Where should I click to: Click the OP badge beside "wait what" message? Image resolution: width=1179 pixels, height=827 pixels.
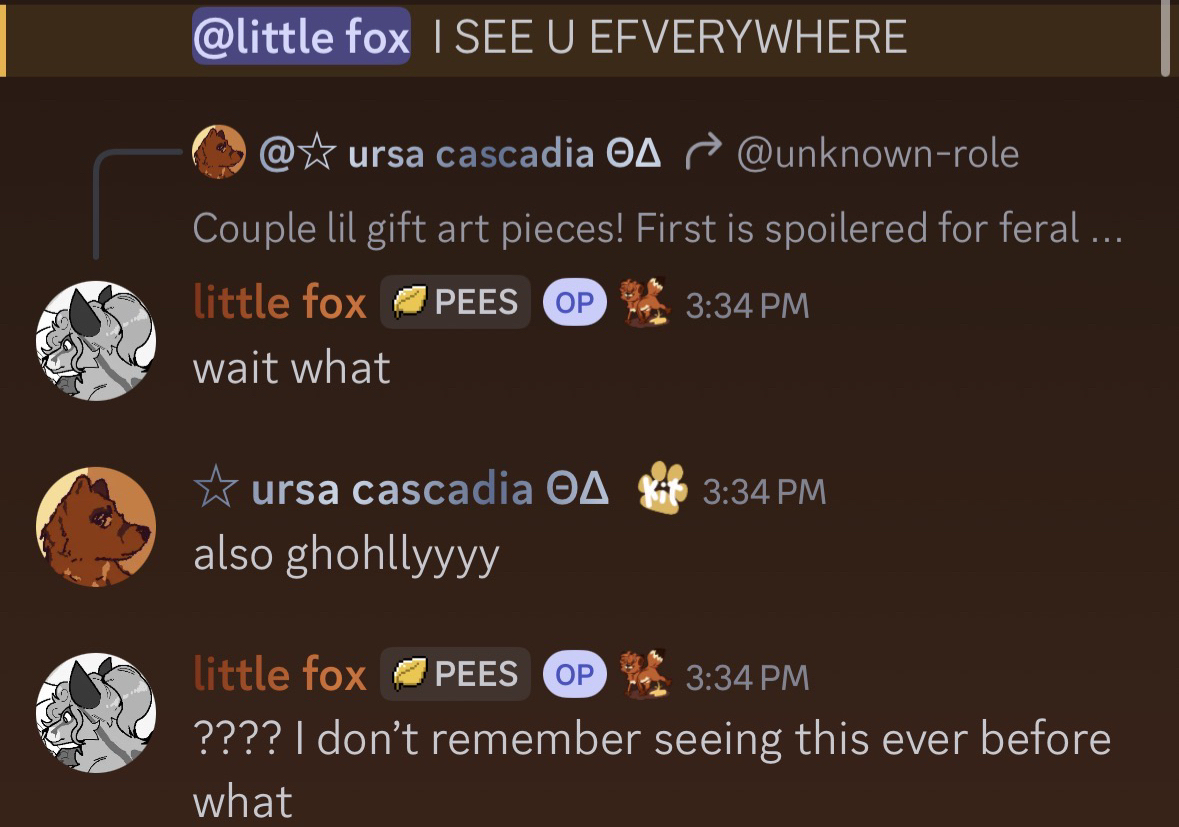[574, 303]
